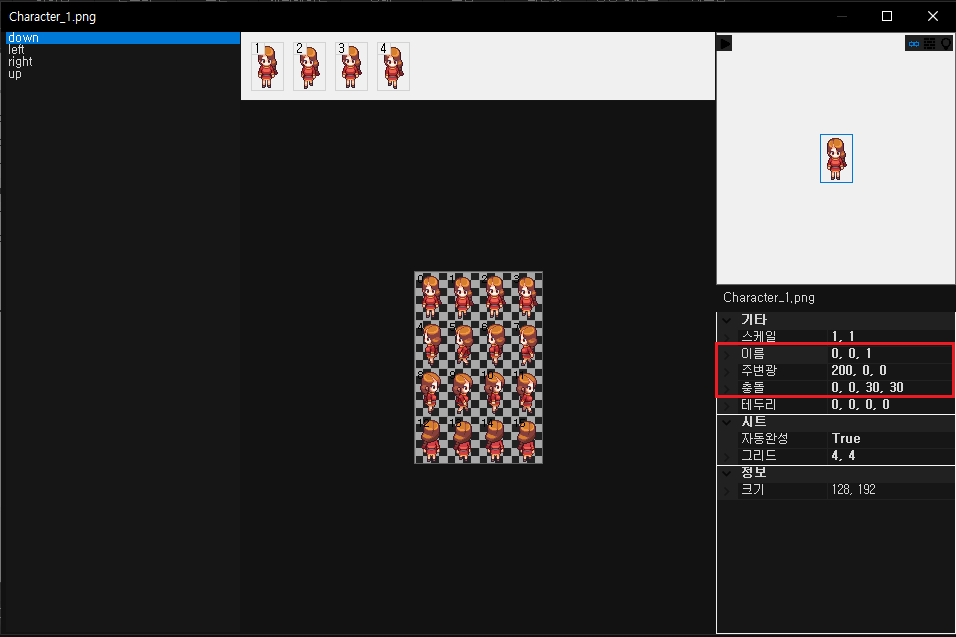Toggle the blue link icon in preview
The height and width of the screenshot is (637, 956).
click(913, 44)
